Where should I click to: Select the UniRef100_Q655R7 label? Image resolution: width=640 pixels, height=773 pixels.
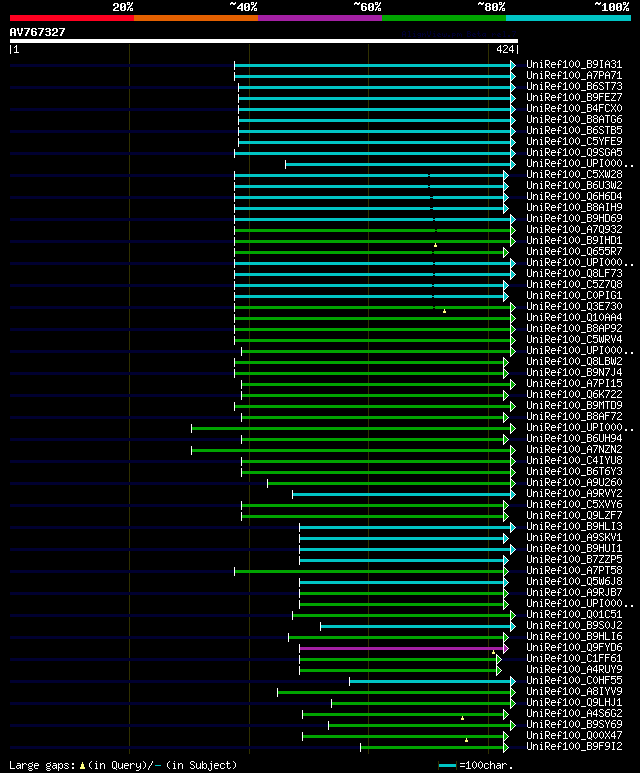pyautogui.click(x=574, y=251)
